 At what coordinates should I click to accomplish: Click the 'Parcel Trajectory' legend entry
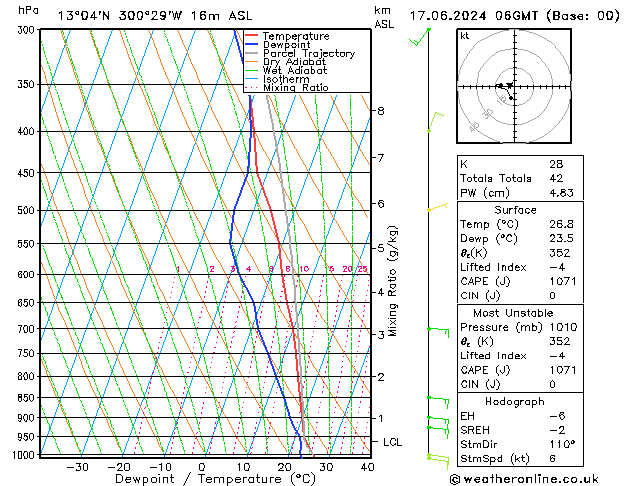(x=309, y=53)
